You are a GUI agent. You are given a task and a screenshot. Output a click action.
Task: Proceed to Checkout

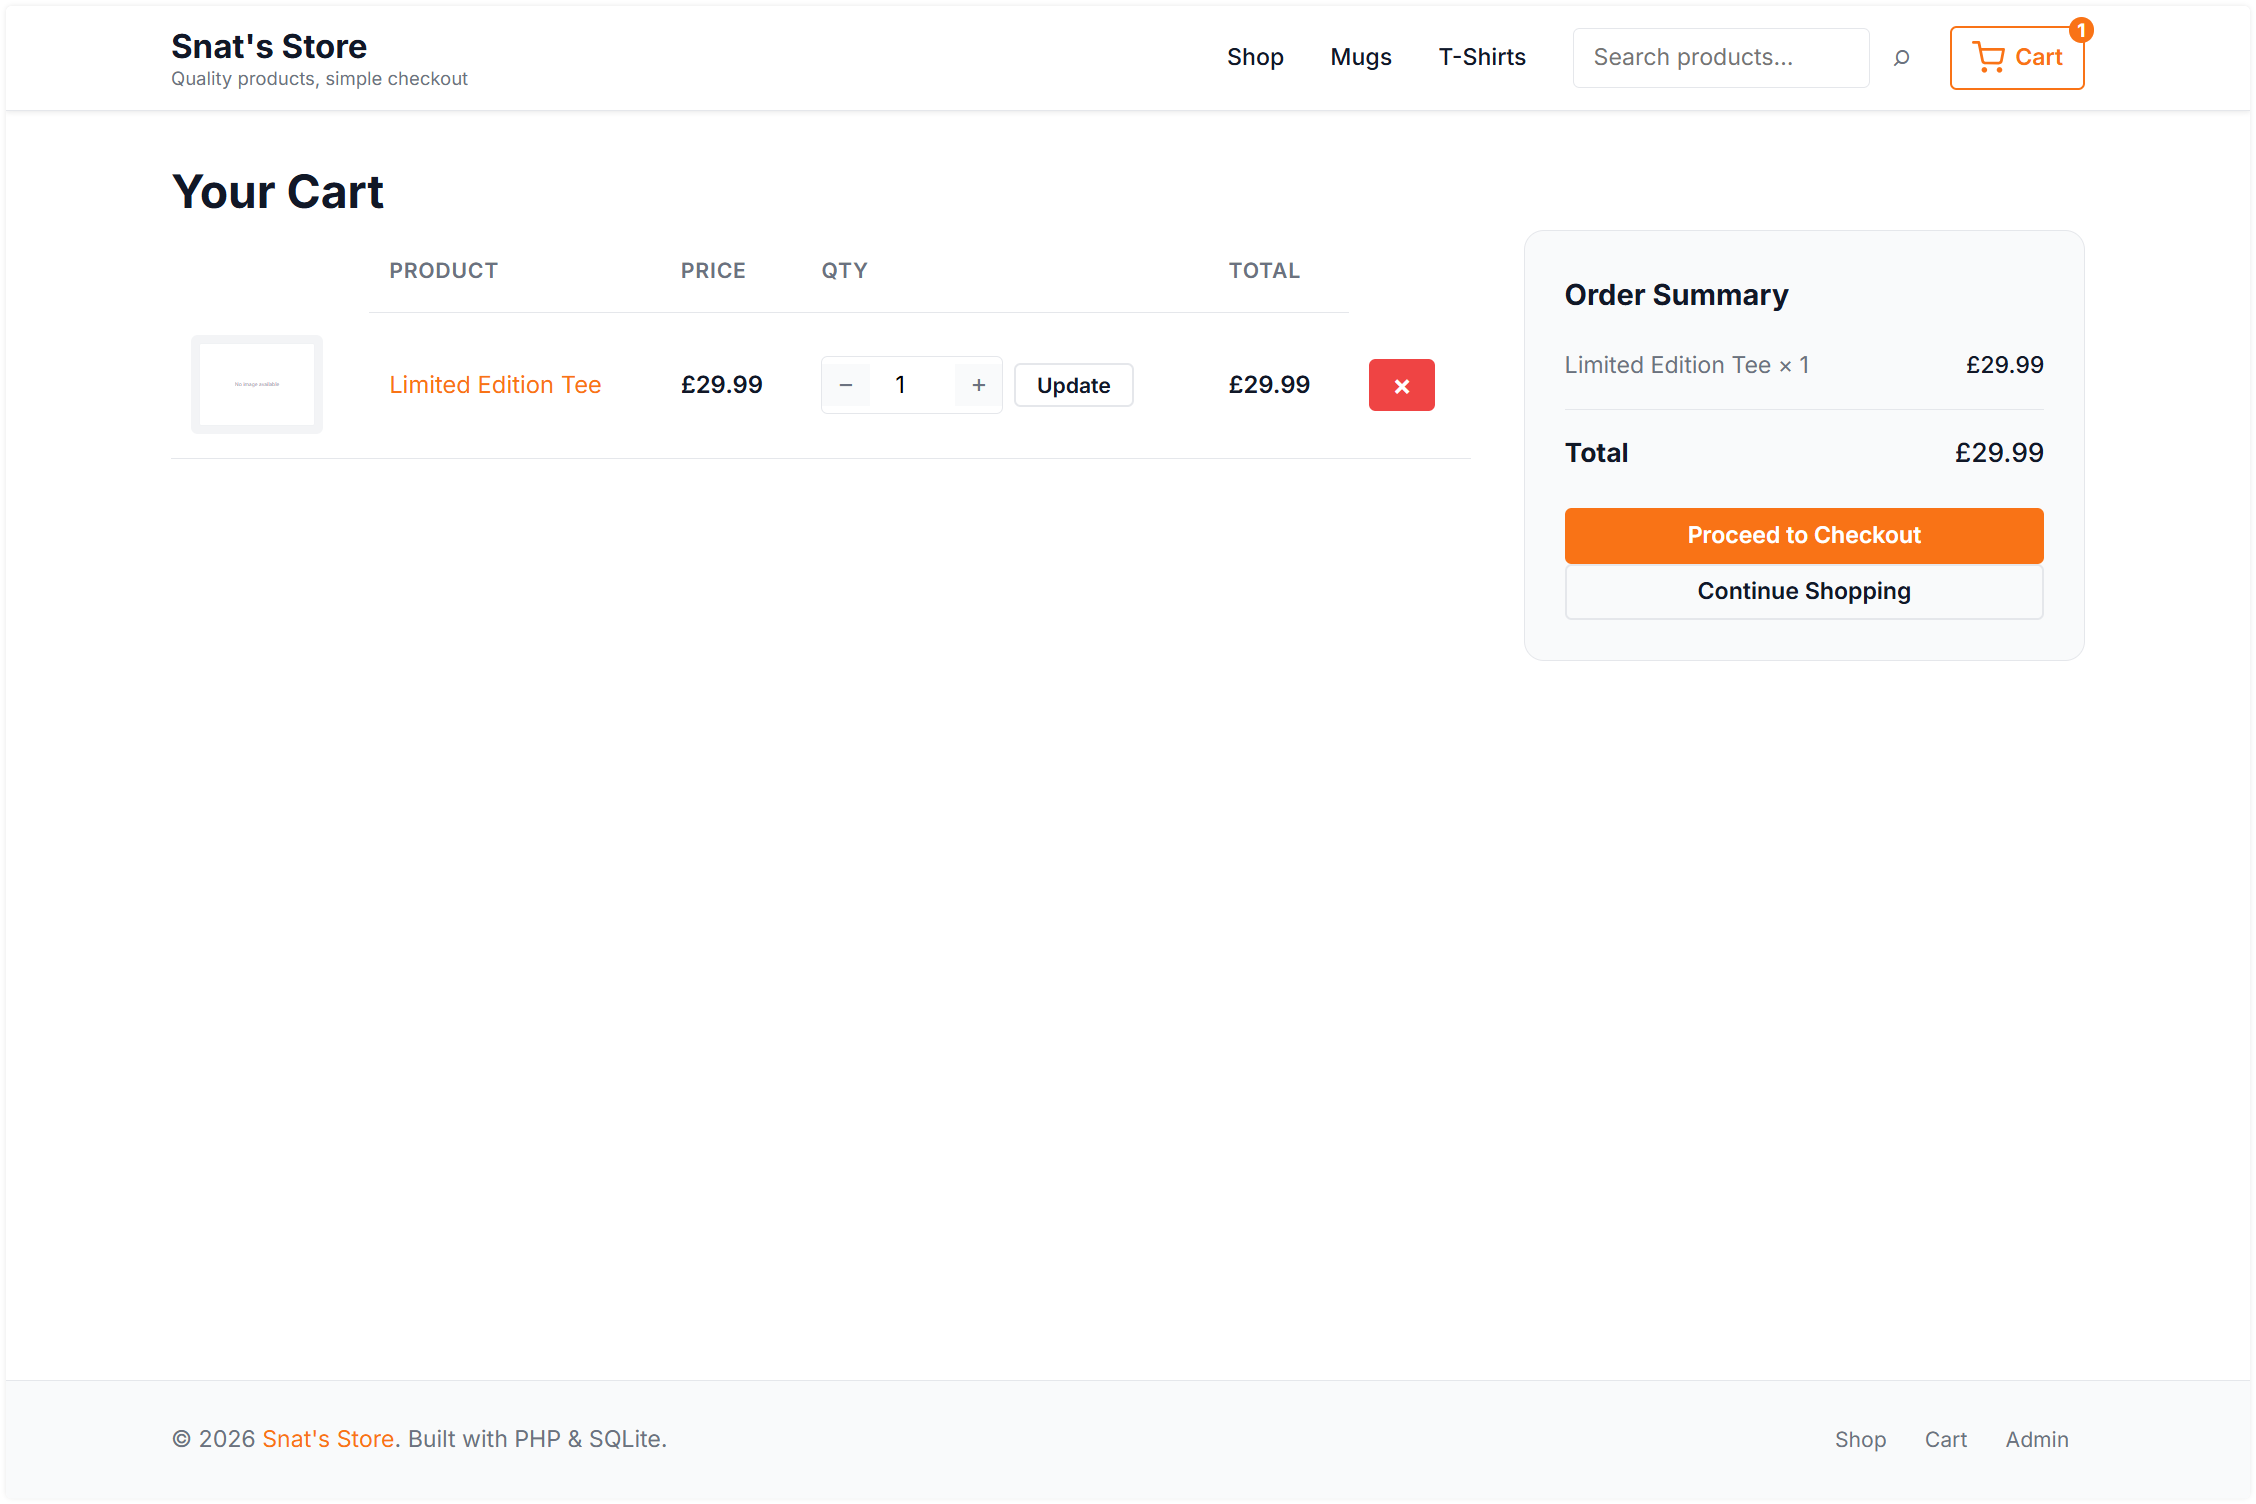(x=1803, y=535)
